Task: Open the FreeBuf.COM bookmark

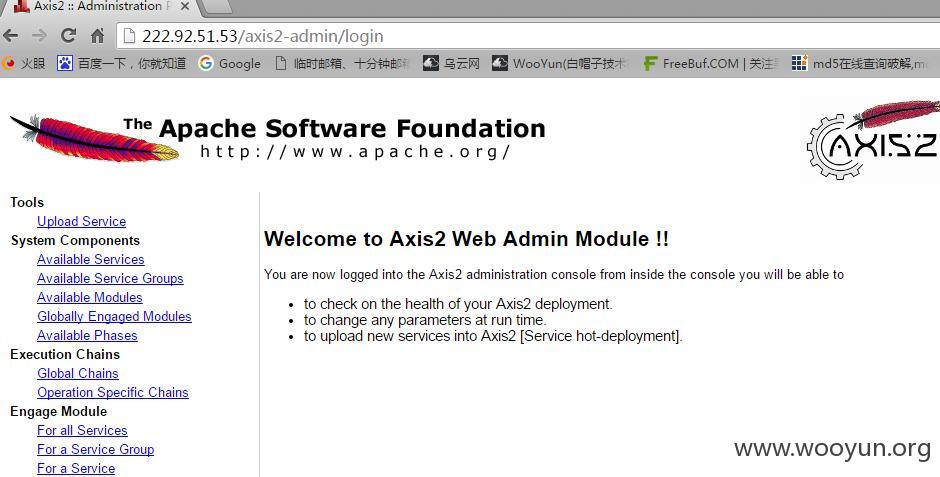Action: [711, 63]
